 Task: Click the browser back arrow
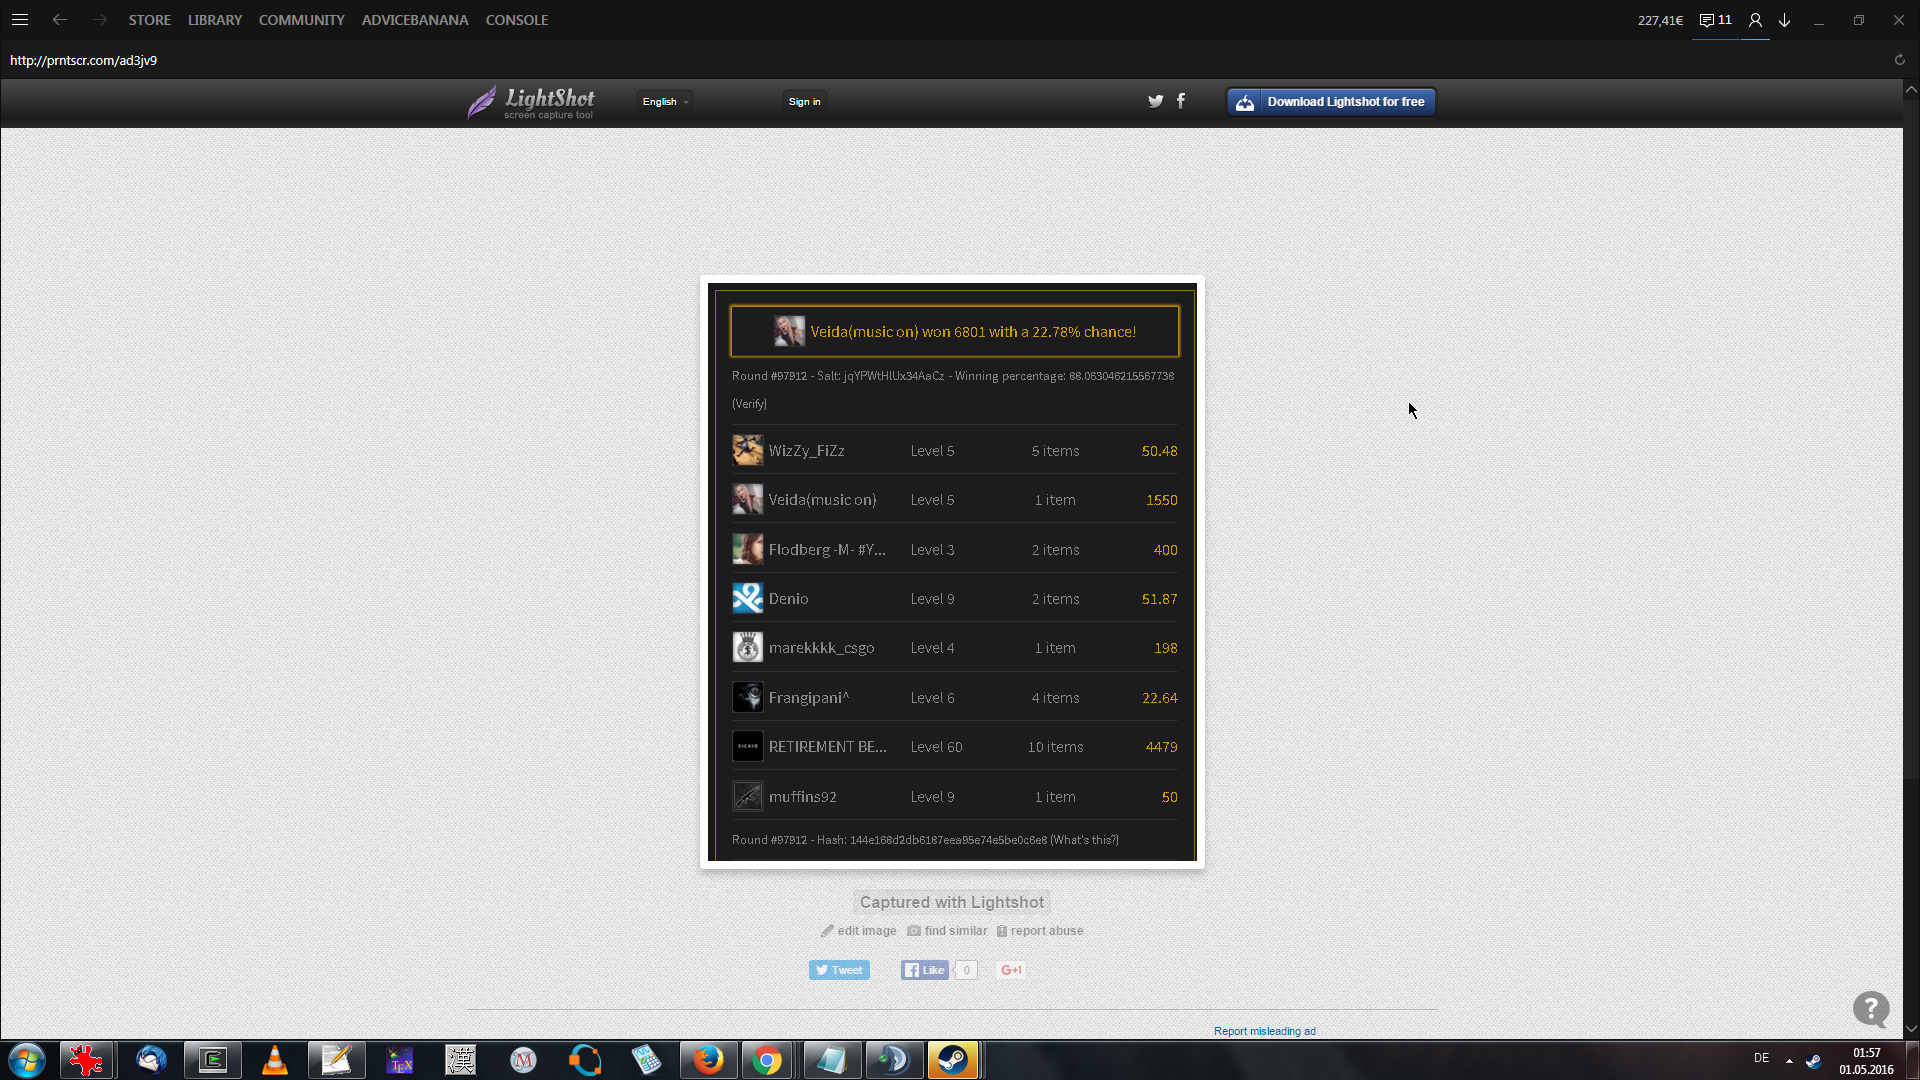coord(60,20)
